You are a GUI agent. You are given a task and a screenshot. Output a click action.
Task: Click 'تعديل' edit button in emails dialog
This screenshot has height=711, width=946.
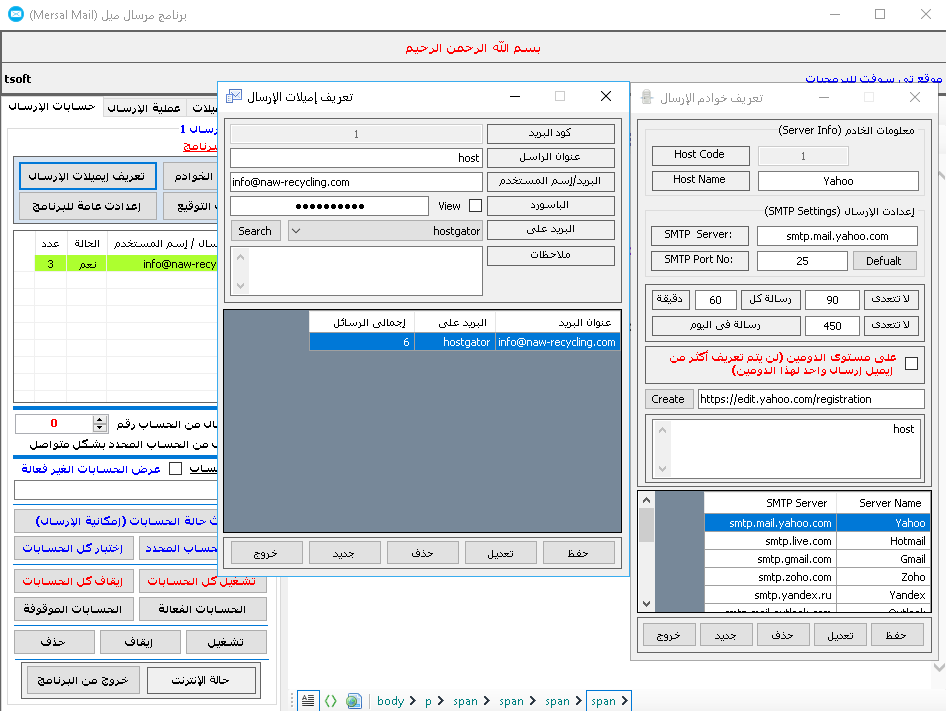[500, 553]
